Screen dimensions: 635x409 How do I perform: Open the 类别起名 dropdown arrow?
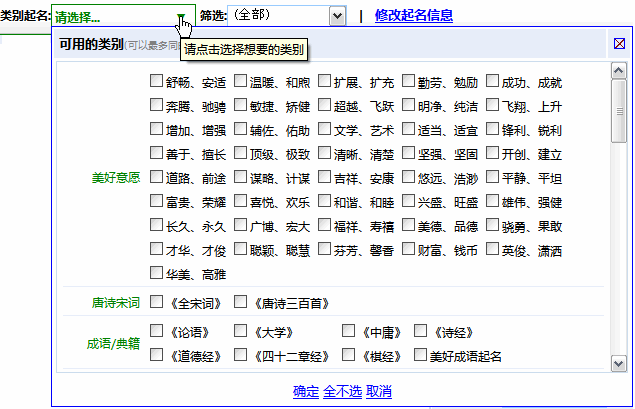click(x=182, y=17)
